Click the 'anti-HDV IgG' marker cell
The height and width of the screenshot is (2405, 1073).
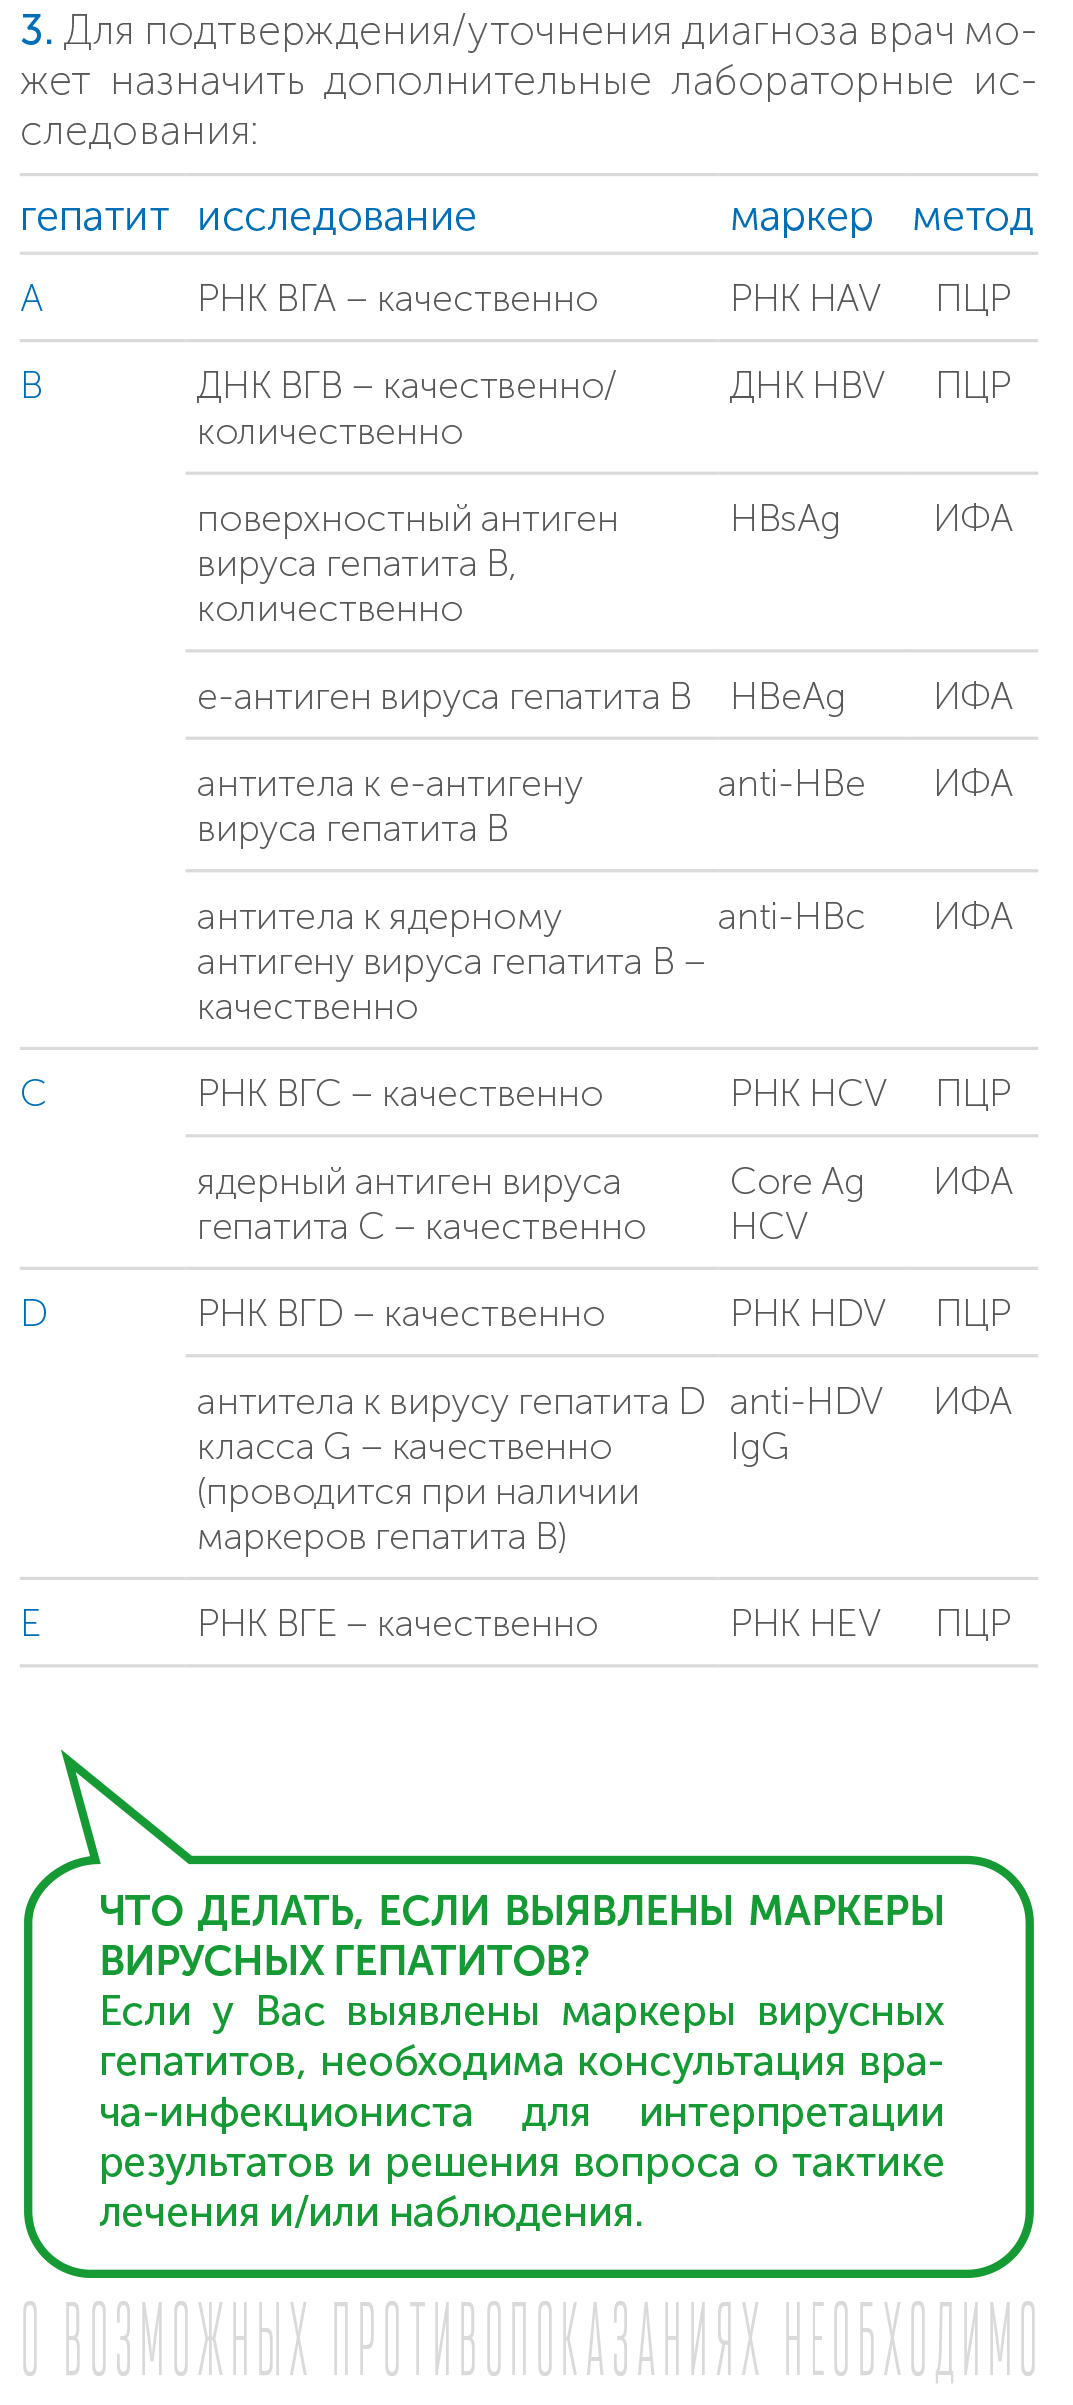pos(806,1425)
